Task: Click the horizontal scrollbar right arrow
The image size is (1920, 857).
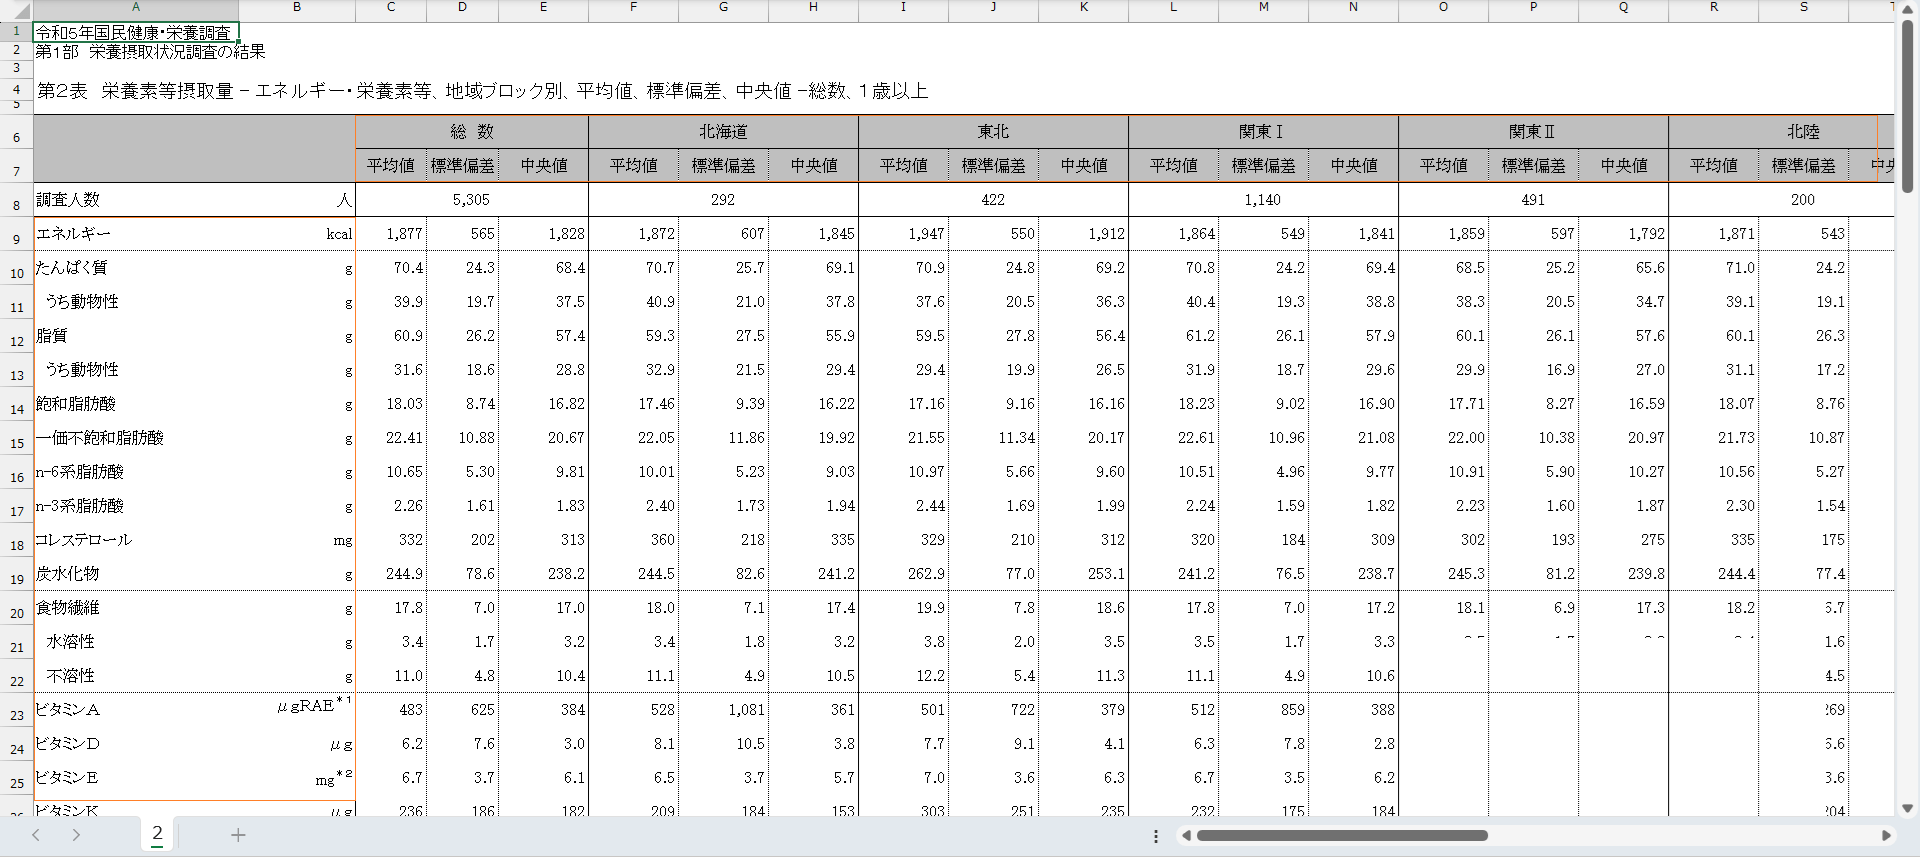Action: click(1886, 836)
